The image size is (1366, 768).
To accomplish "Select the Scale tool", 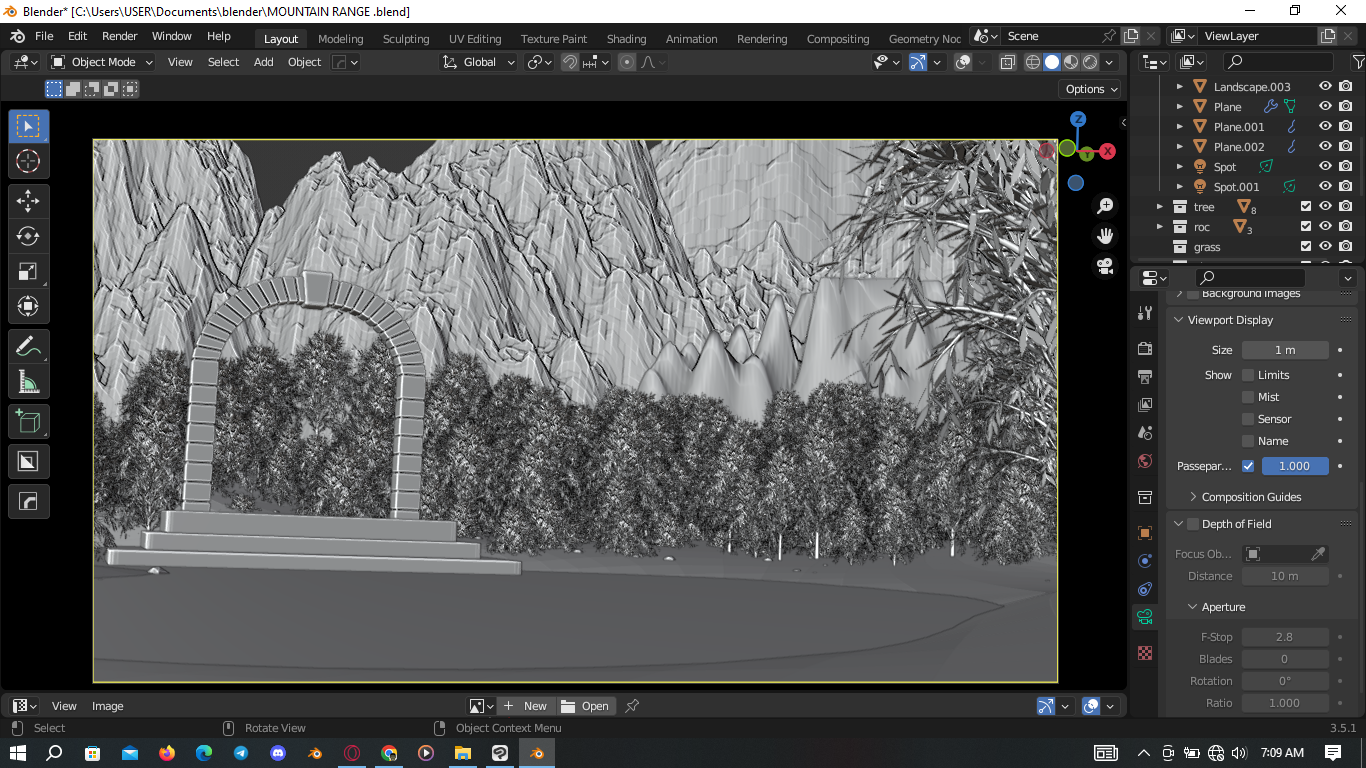I will [x=28, y=271].
